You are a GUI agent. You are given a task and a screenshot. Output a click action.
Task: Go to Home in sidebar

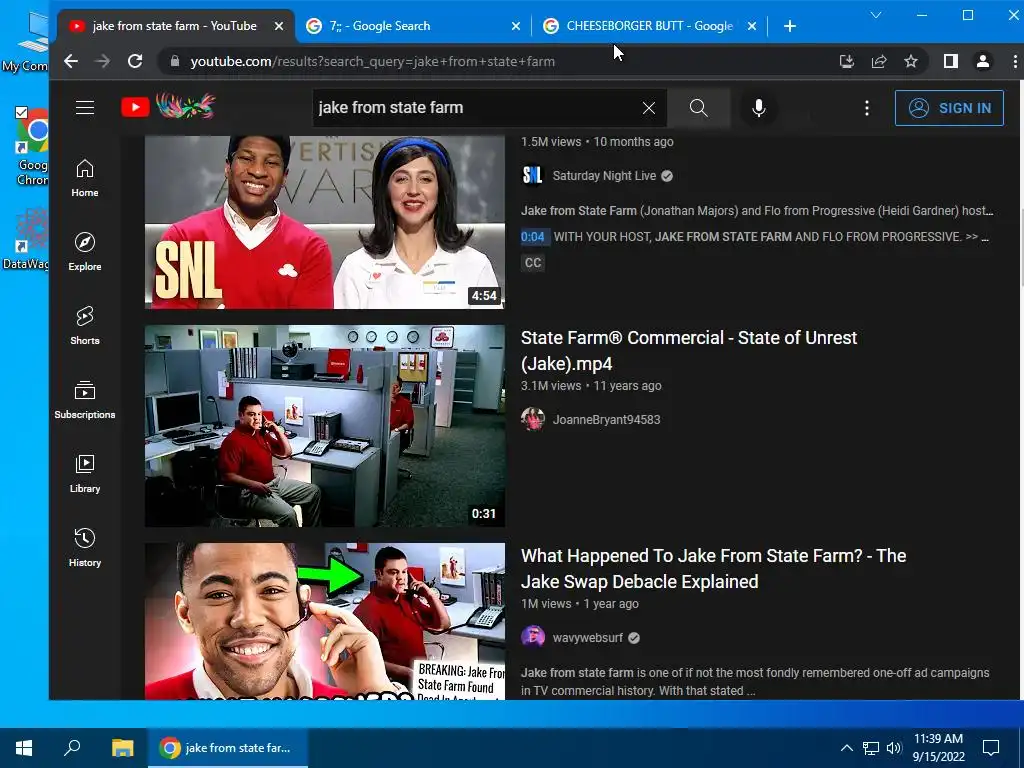tap(85, 178)
